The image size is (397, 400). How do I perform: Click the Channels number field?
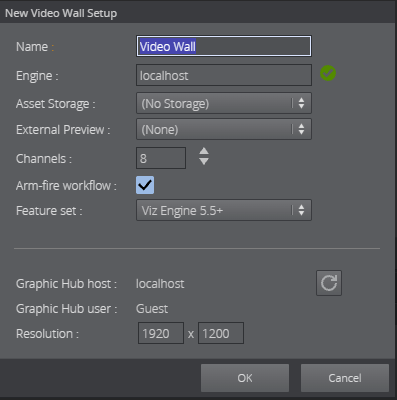[x=161, y=158]
